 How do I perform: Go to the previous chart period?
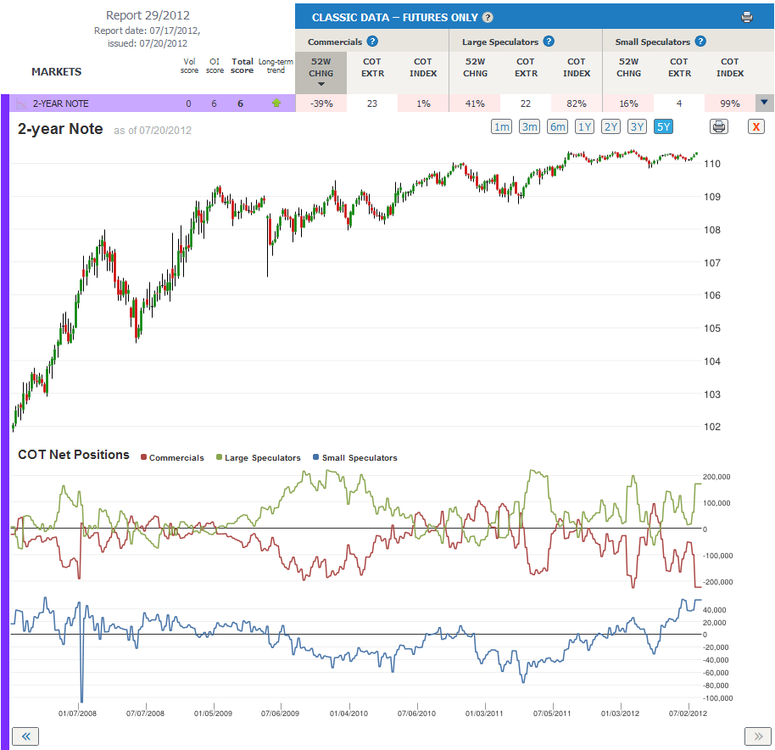[x=25, y=737]
